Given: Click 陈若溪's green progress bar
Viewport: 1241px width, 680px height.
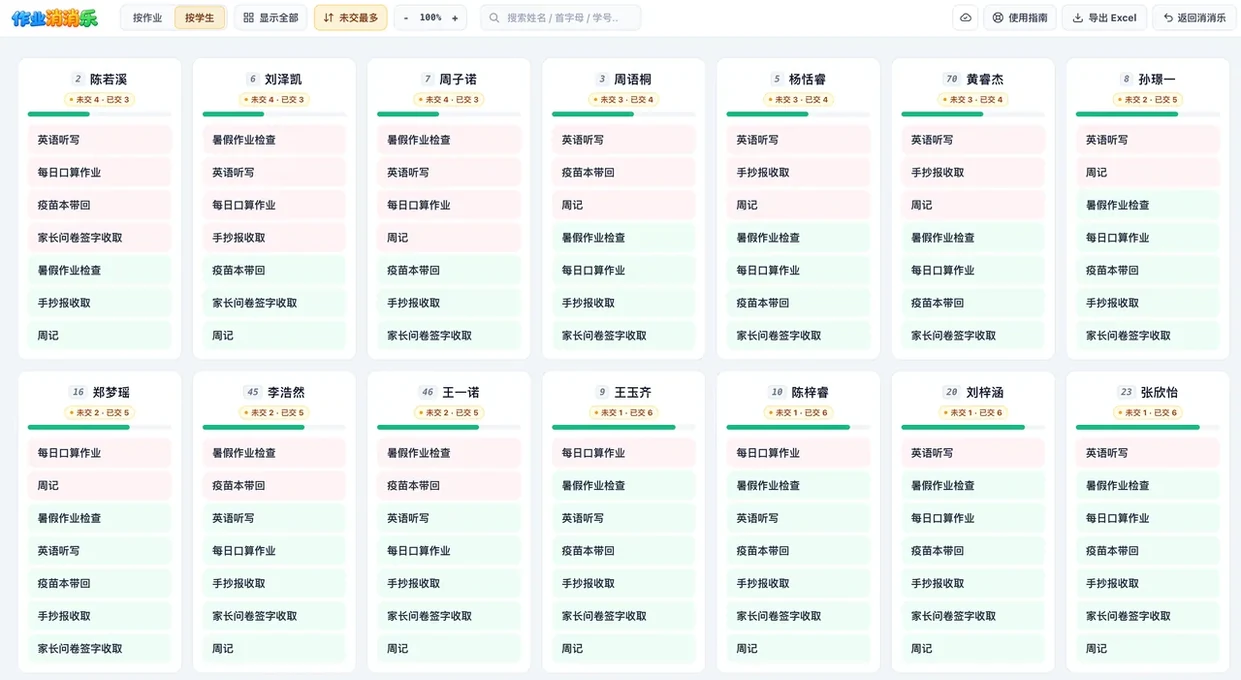Looking at the screenshot, I should point(58,114).
